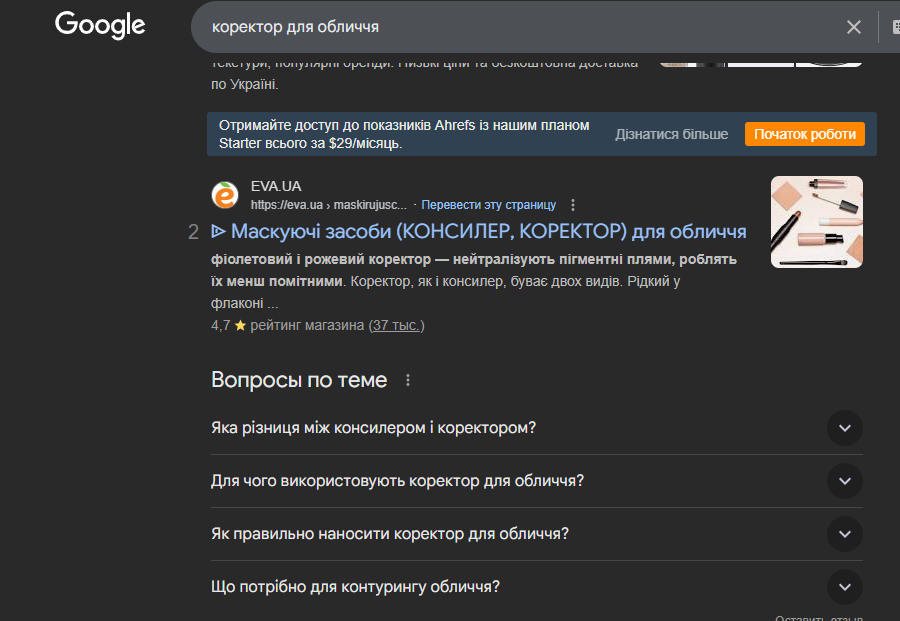Expand 'Що потрібно для контурингу обличчя?'
Image resolution: width=900 pixels, height=621 pixels.
click(537, 587)
